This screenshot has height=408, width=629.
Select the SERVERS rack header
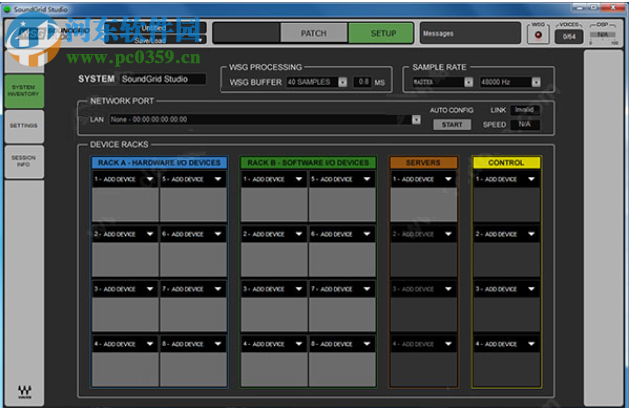423,162
